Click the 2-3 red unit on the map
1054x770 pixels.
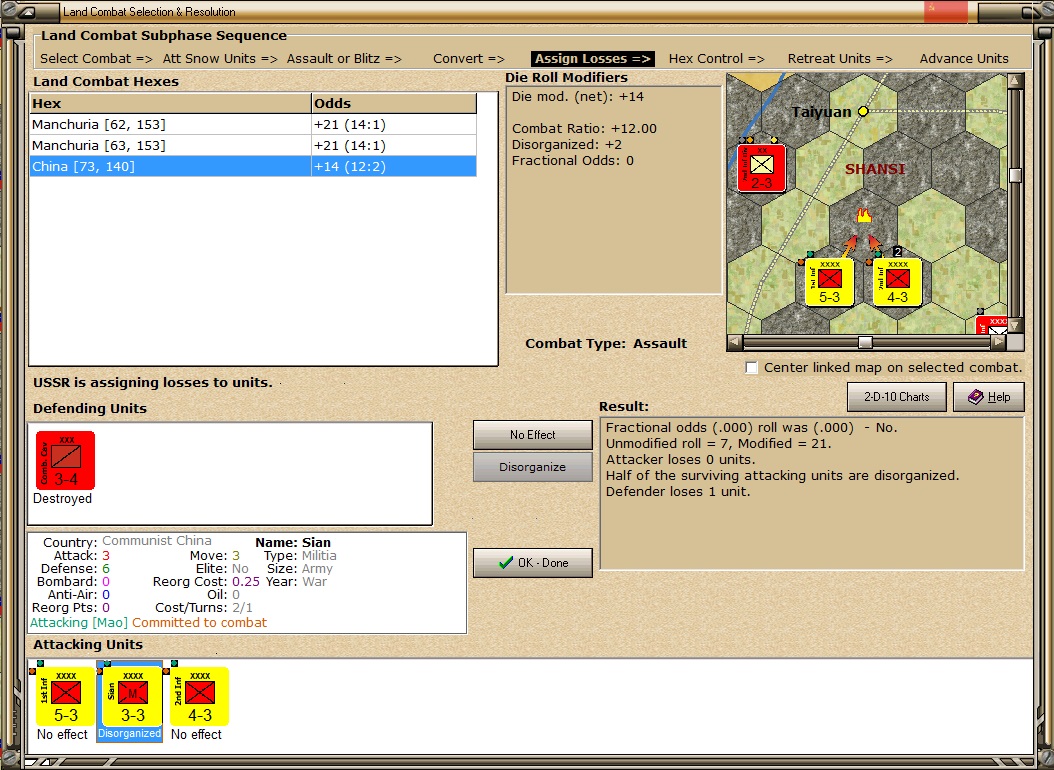762,167
